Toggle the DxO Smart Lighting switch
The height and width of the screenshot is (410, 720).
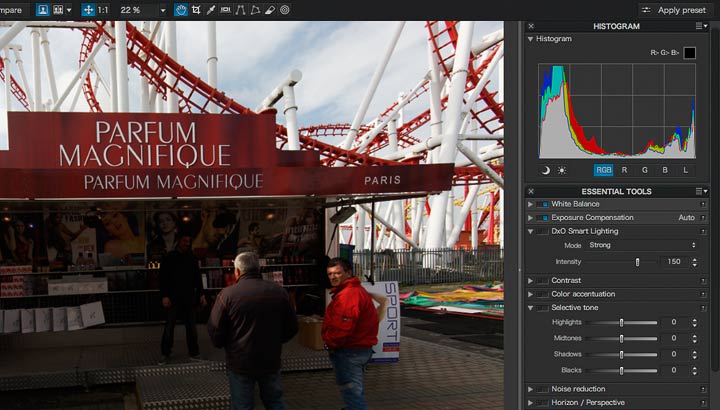tap(543, 231)
